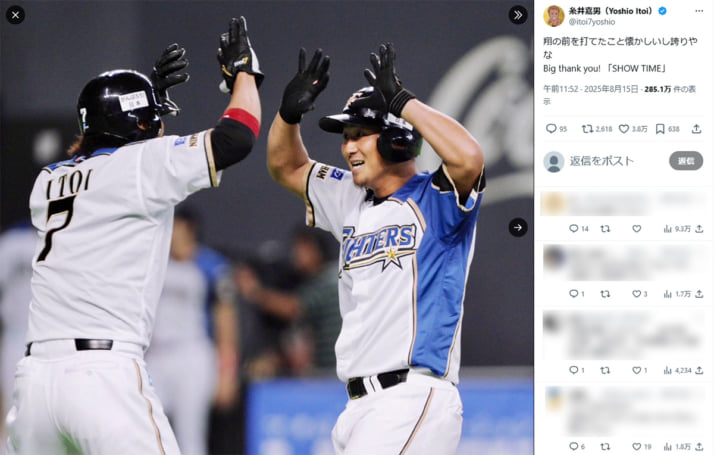Click the grey 返信 submit button

[686, 161]
